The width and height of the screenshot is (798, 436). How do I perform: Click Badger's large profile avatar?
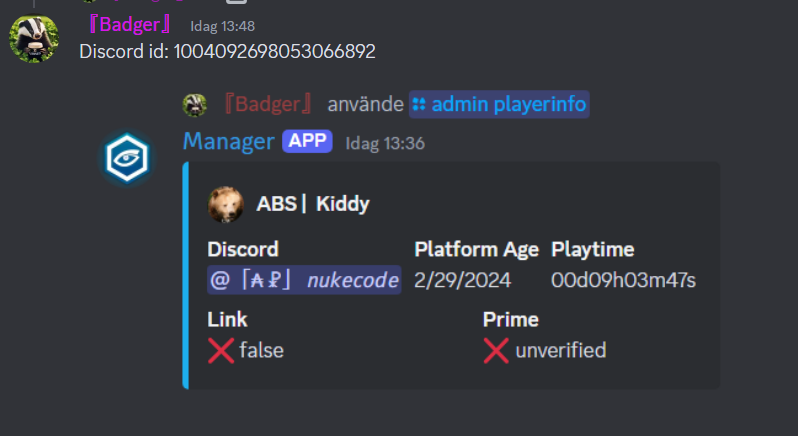(33, 40)
